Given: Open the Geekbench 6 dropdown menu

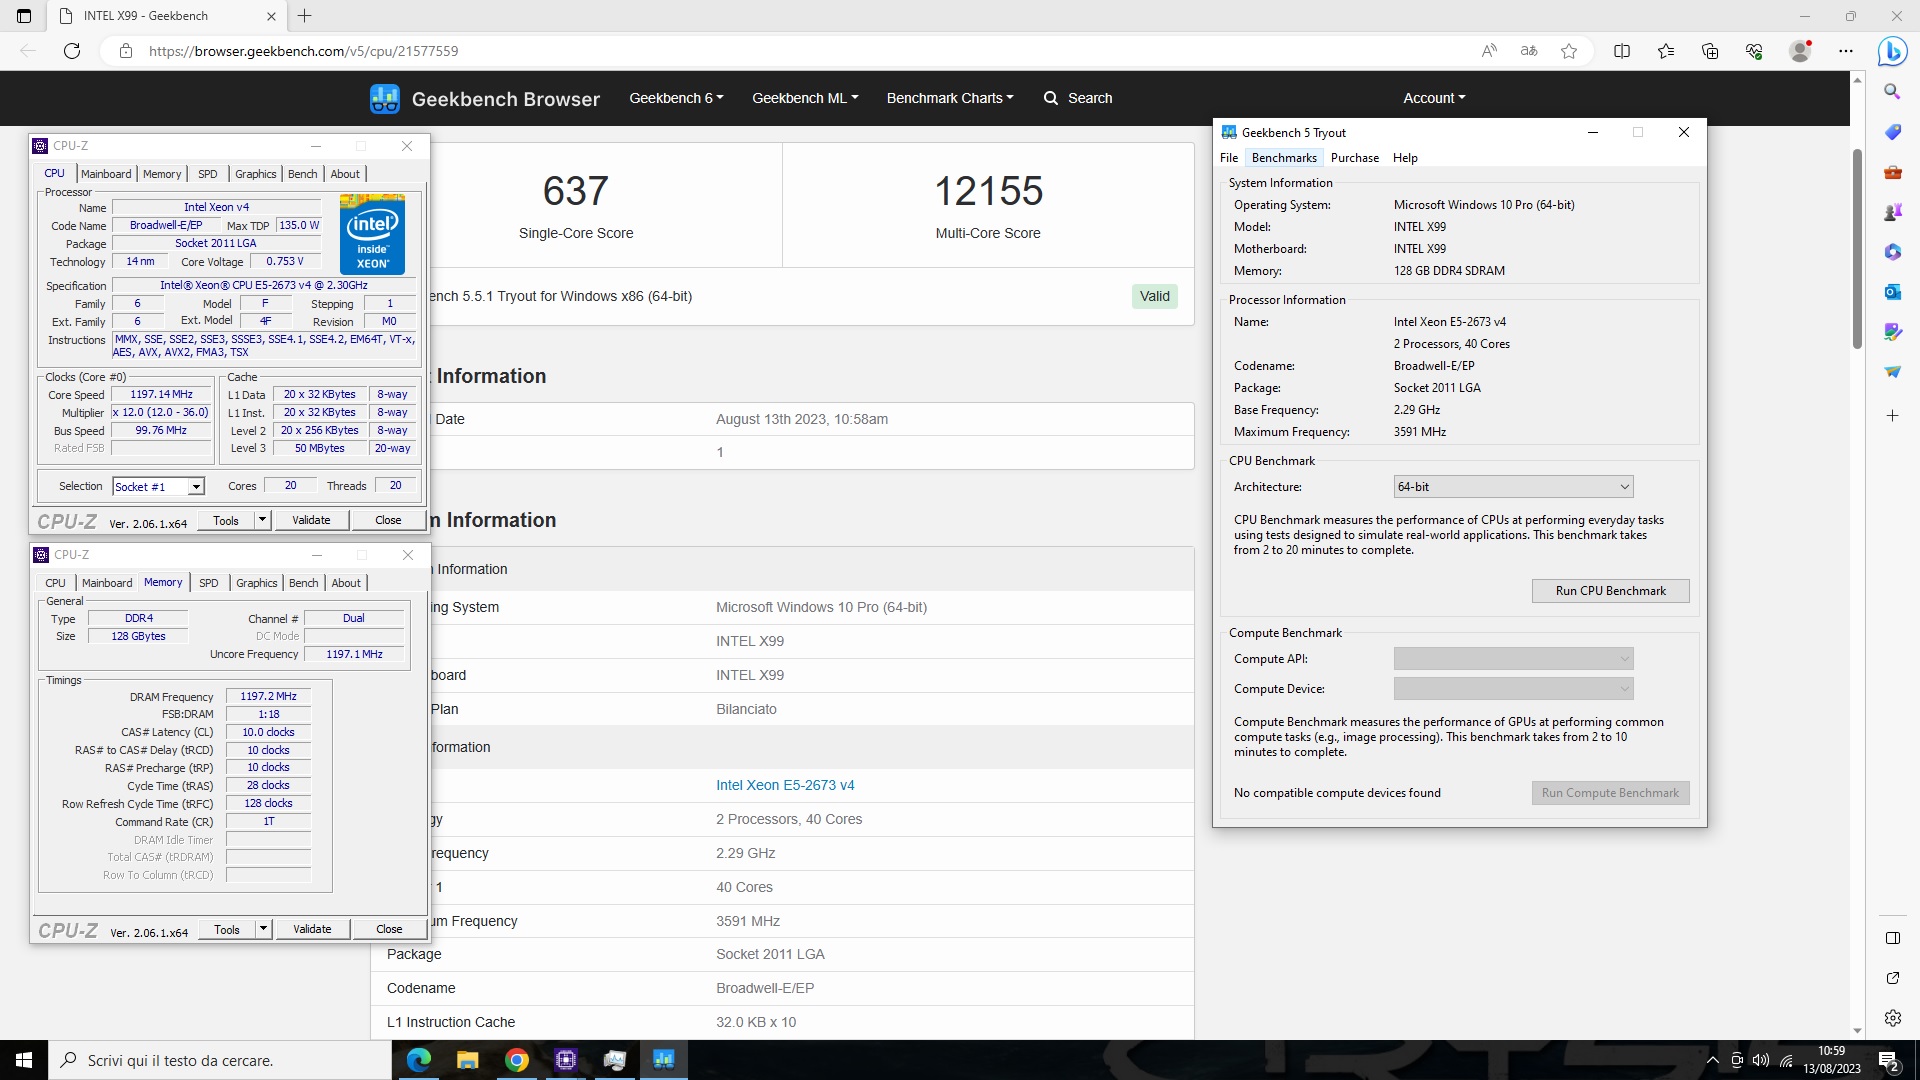Looking at the screenshot, I should coord(676,98).
